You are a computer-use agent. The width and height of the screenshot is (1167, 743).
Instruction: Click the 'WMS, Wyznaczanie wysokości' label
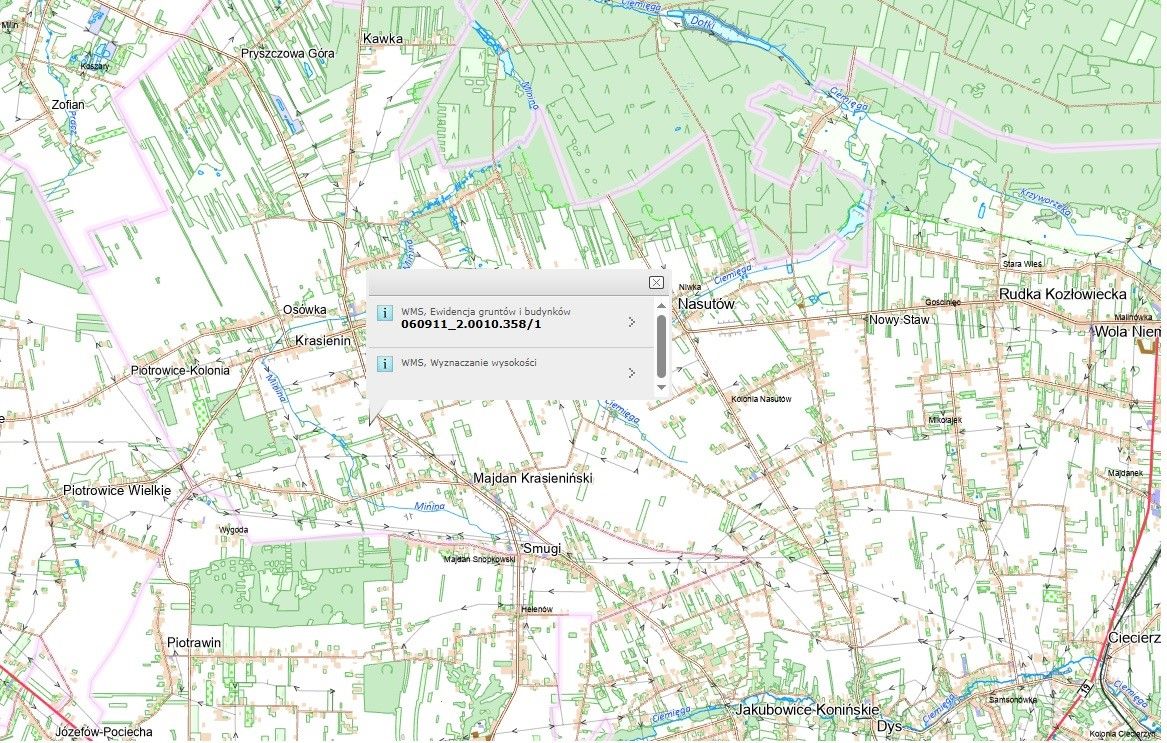[469, 363]
